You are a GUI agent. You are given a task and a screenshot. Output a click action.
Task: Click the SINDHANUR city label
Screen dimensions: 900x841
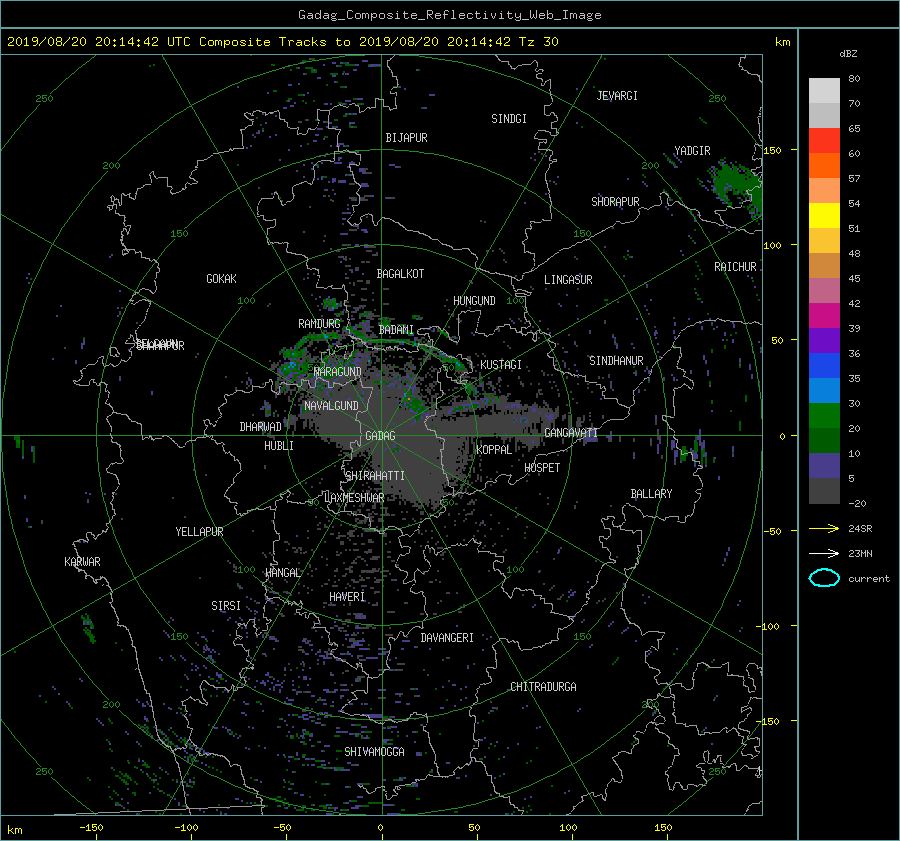(616, 361)
